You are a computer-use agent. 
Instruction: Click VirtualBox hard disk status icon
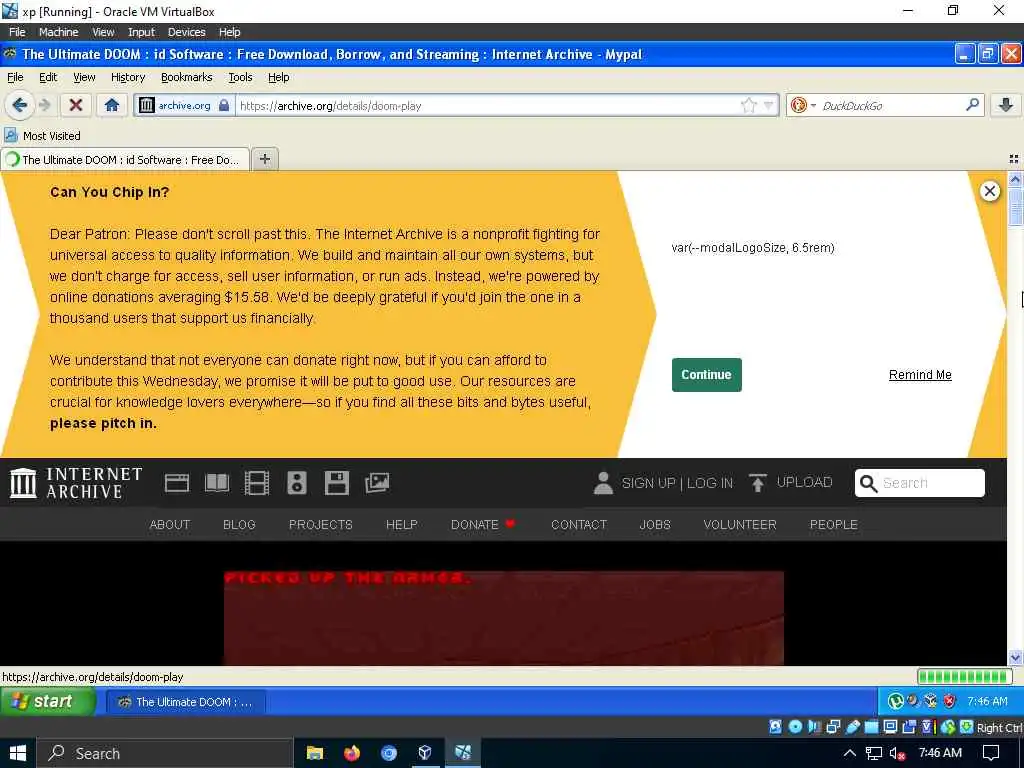click(775, 727)
